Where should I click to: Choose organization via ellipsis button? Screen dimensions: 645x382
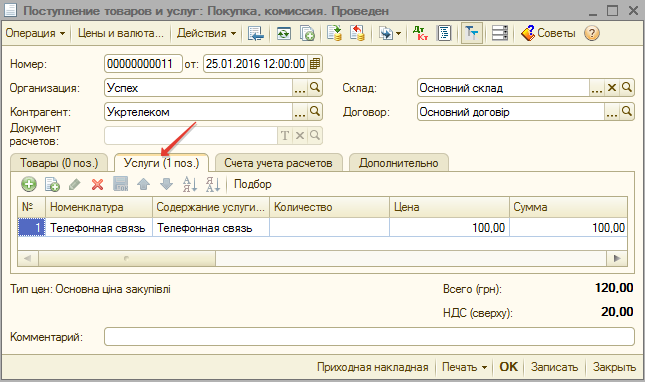[300, 88]
